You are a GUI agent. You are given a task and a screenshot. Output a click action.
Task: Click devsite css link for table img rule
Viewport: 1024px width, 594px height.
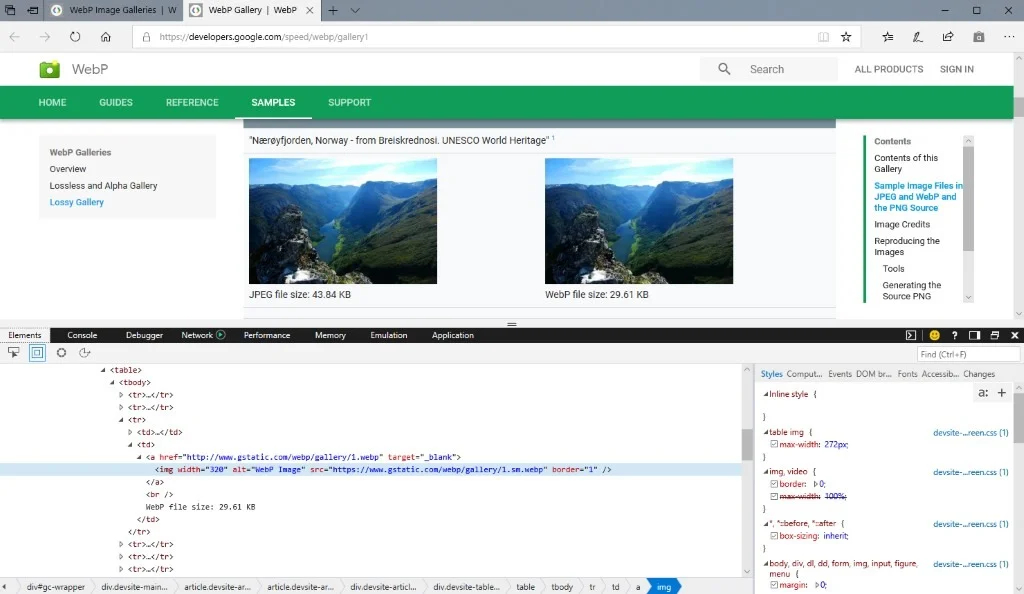point(970,433)
